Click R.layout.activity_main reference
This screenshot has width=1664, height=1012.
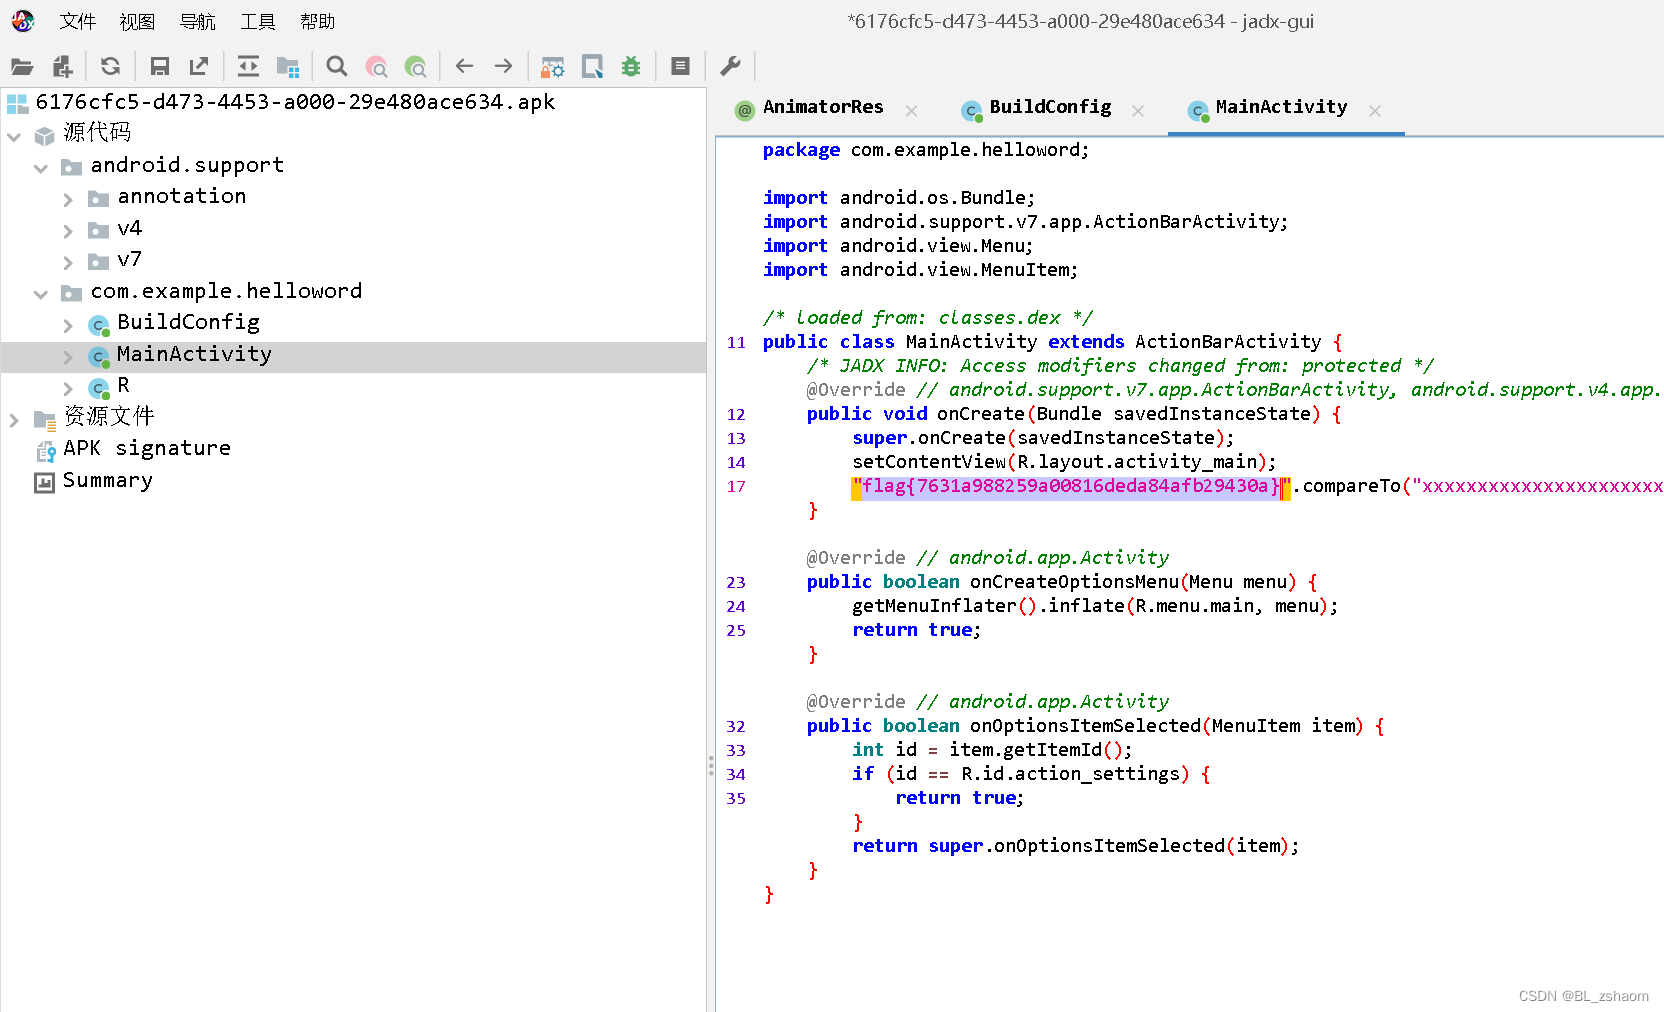(x=1137, y=462)
